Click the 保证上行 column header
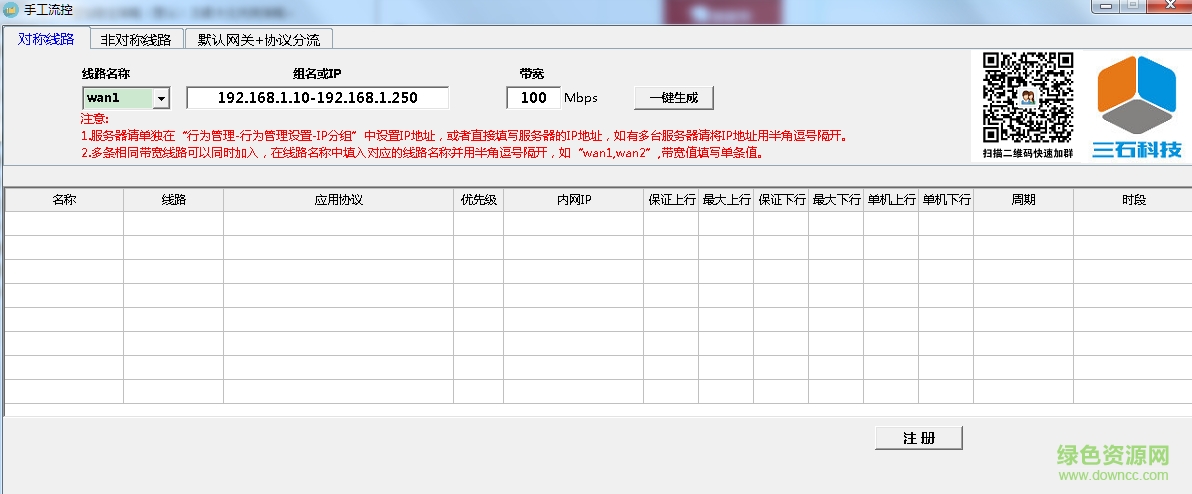Viewport: 1192px width, 494px height. (x=671, y=200)
